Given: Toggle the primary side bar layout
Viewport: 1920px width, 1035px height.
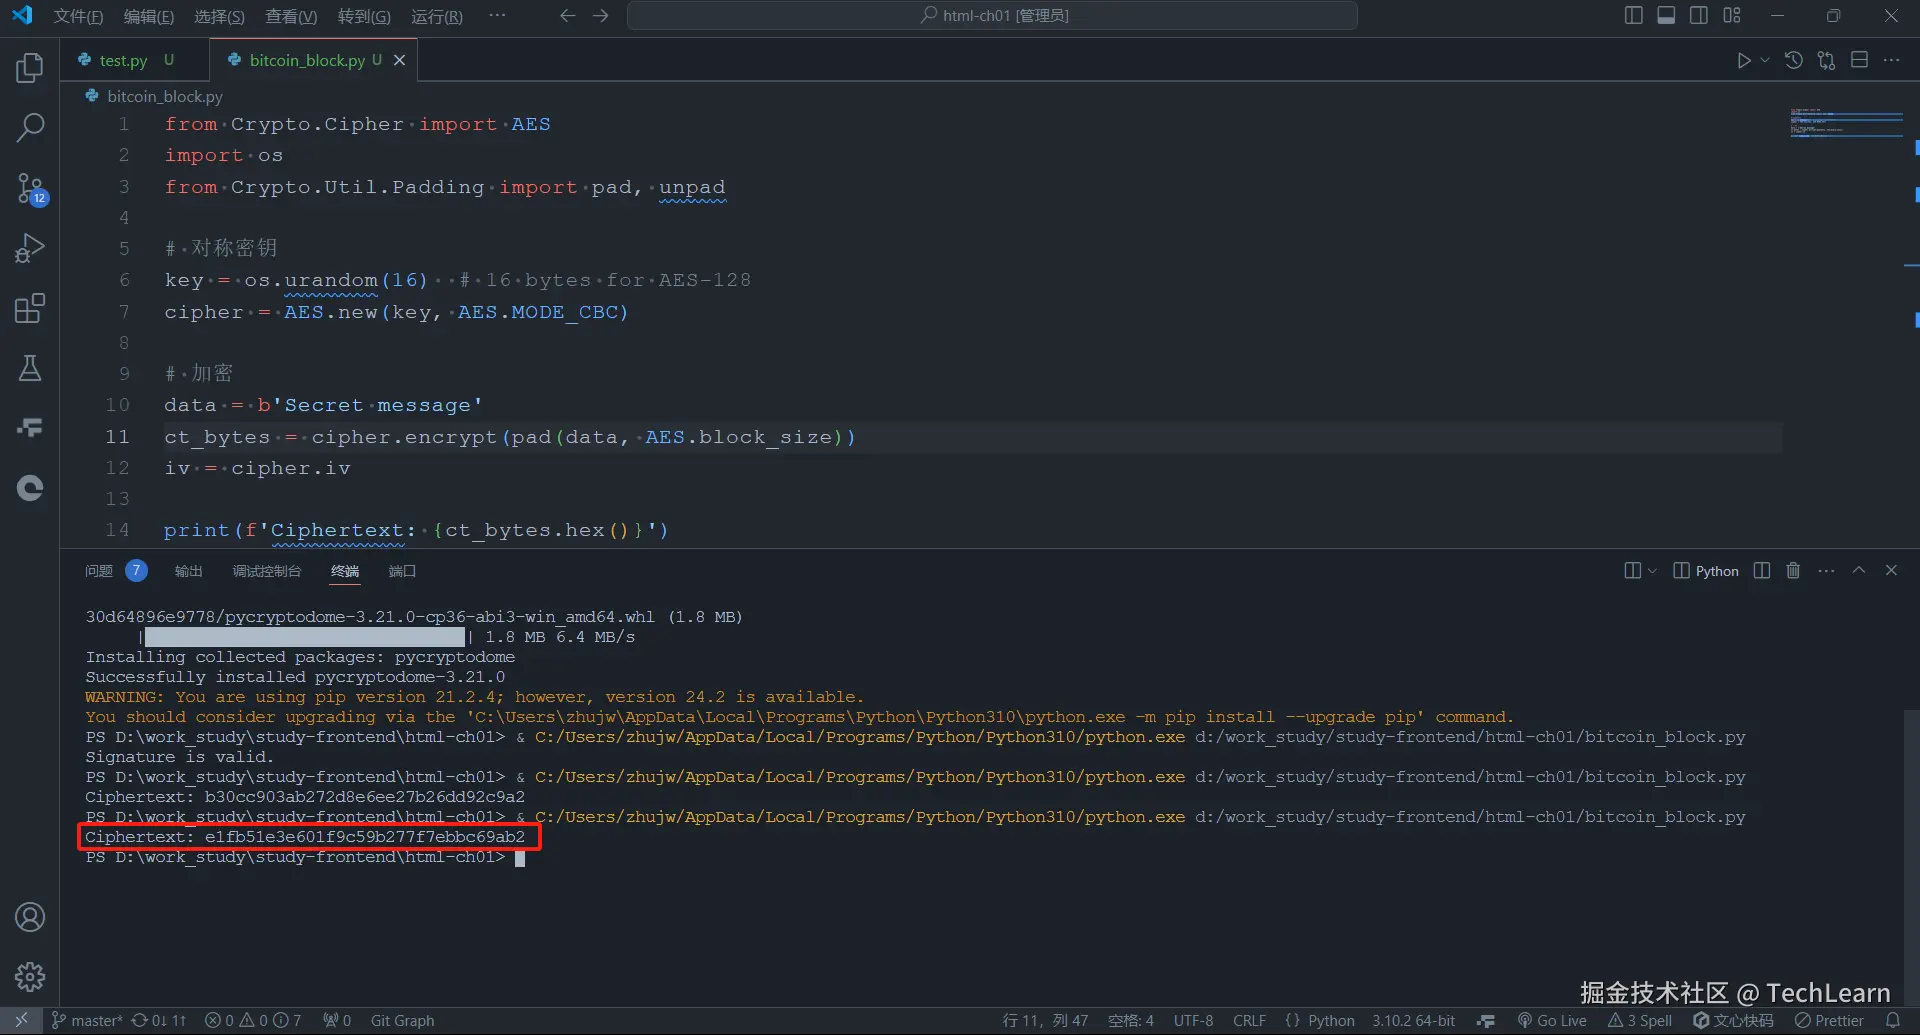Looking at the screenshot, I should pos(1634,16).
